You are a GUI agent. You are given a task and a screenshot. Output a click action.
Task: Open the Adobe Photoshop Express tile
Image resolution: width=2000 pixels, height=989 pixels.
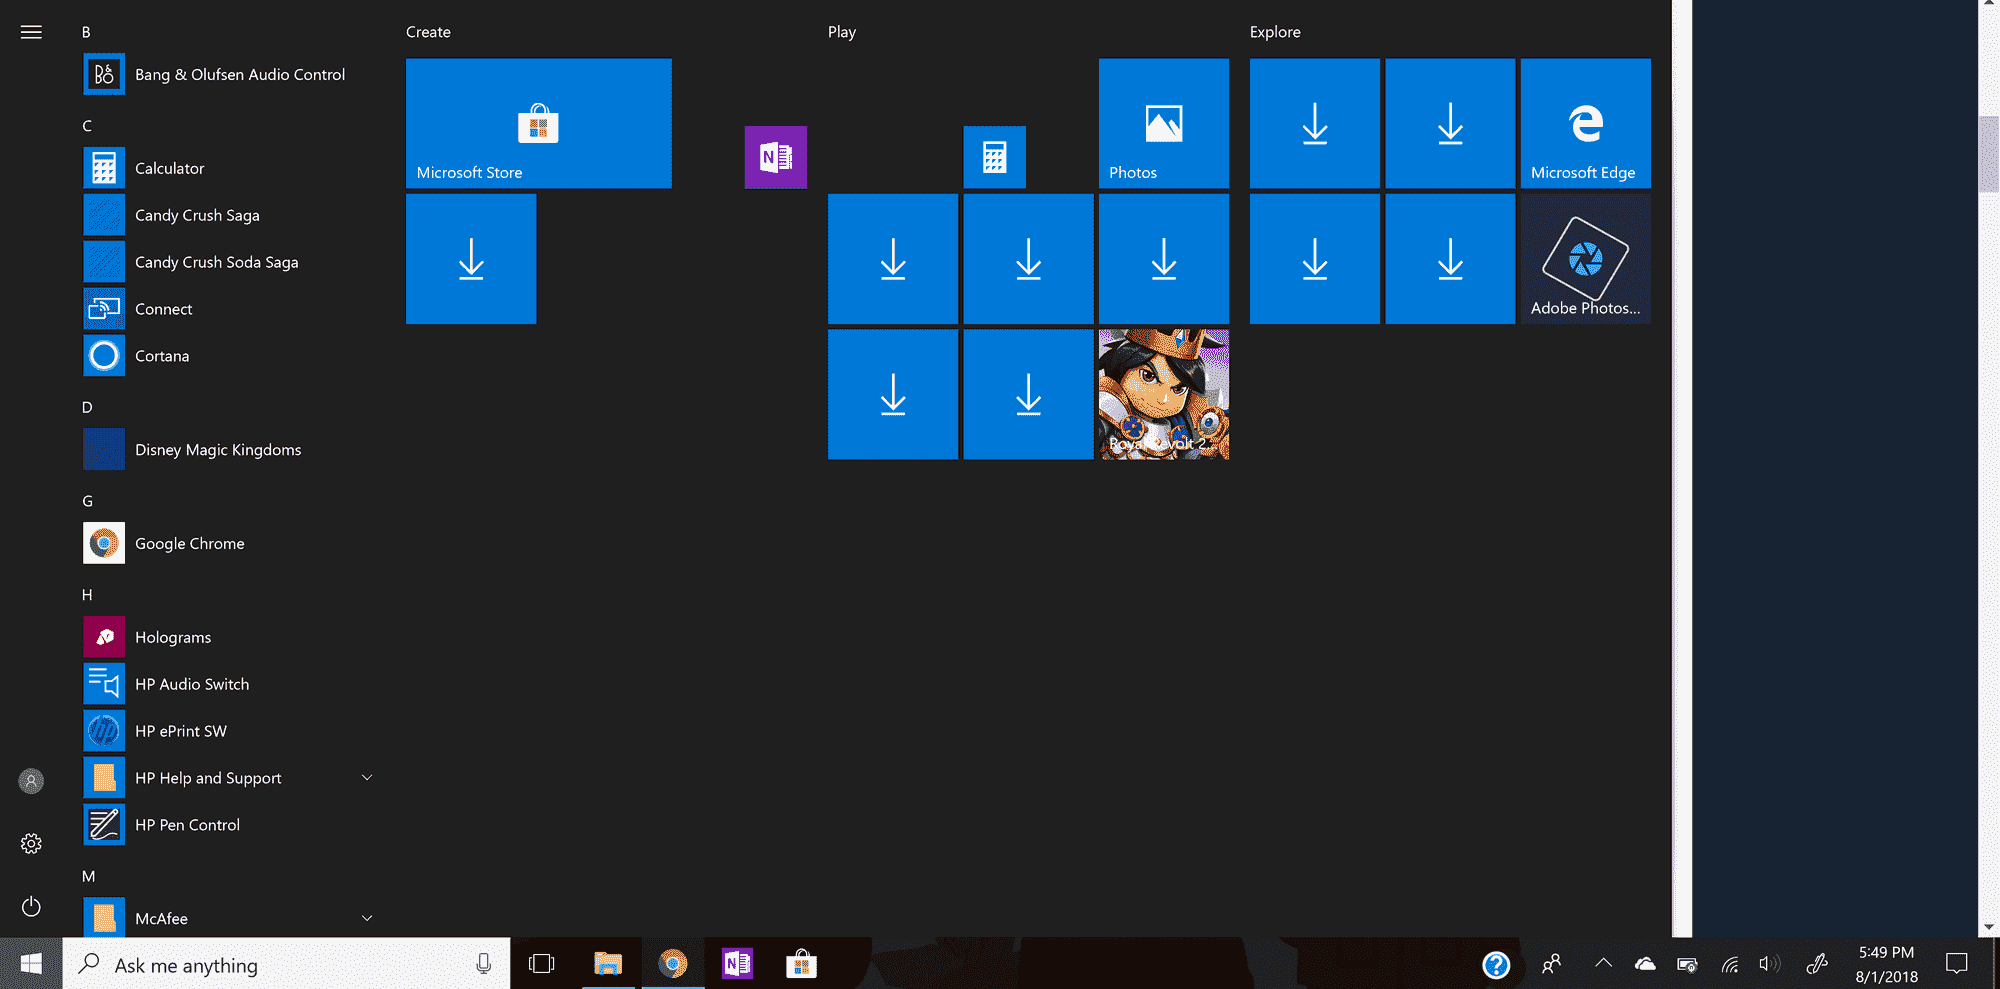point(1586,259)
